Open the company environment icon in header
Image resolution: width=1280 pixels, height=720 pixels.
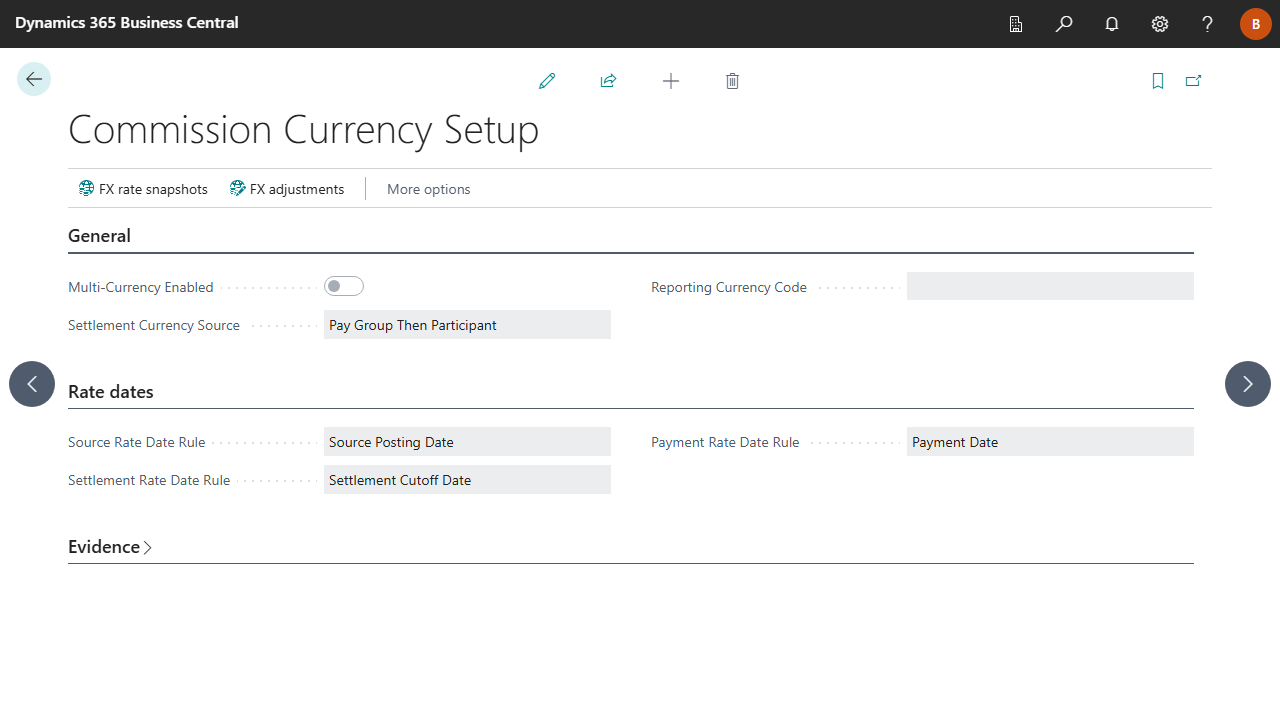point(1016,24)
